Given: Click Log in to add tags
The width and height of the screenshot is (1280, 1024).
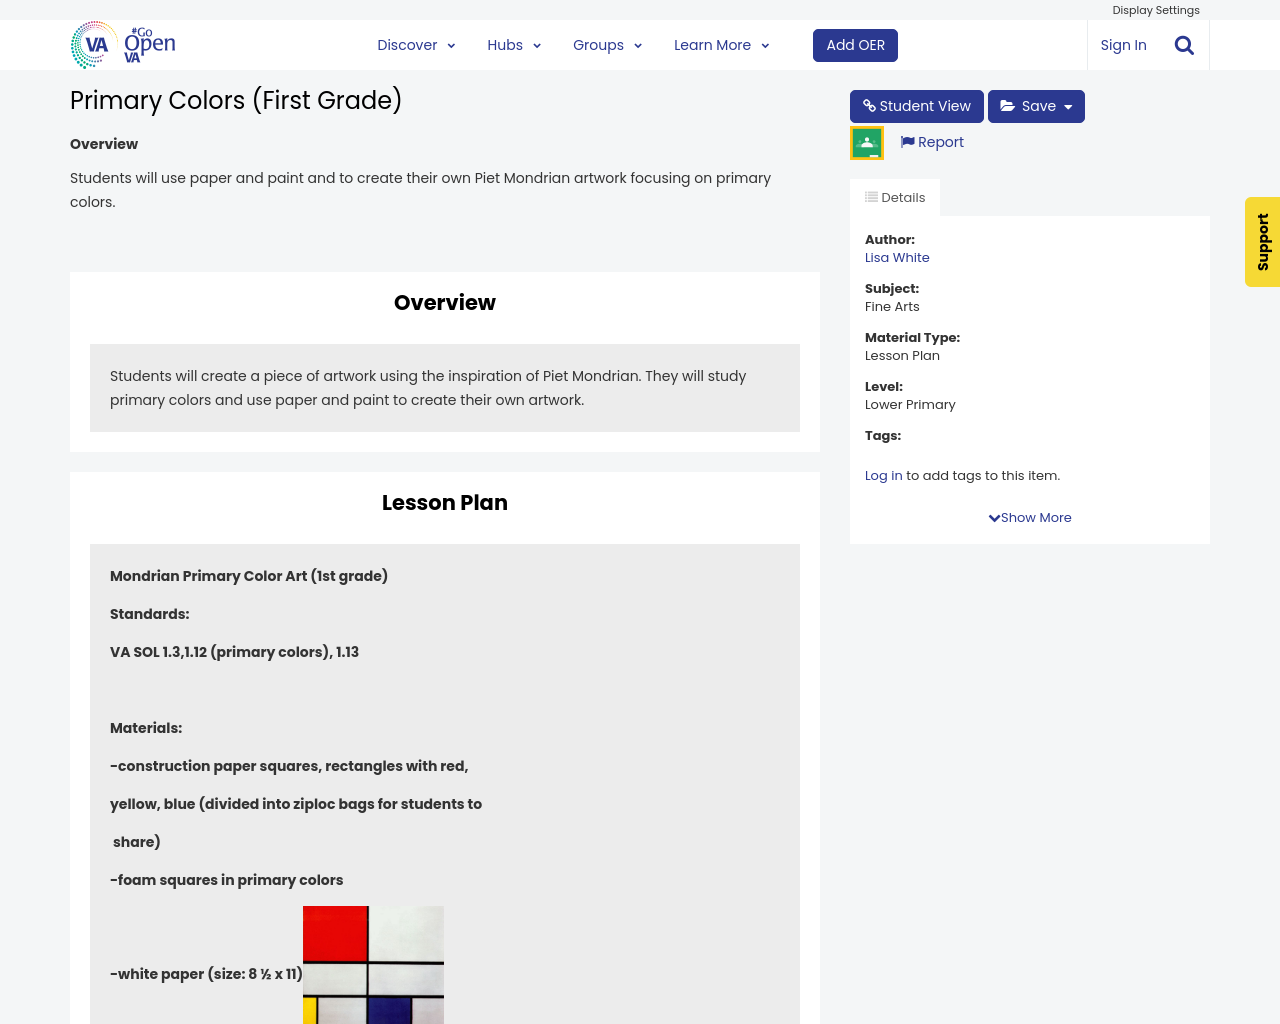Looking at the screenshot, I should 883,476.
